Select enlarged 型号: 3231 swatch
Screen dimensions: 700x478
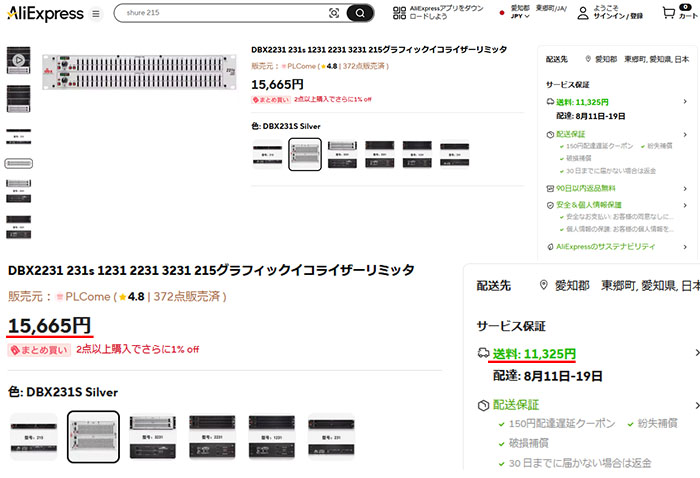[153, 437]
